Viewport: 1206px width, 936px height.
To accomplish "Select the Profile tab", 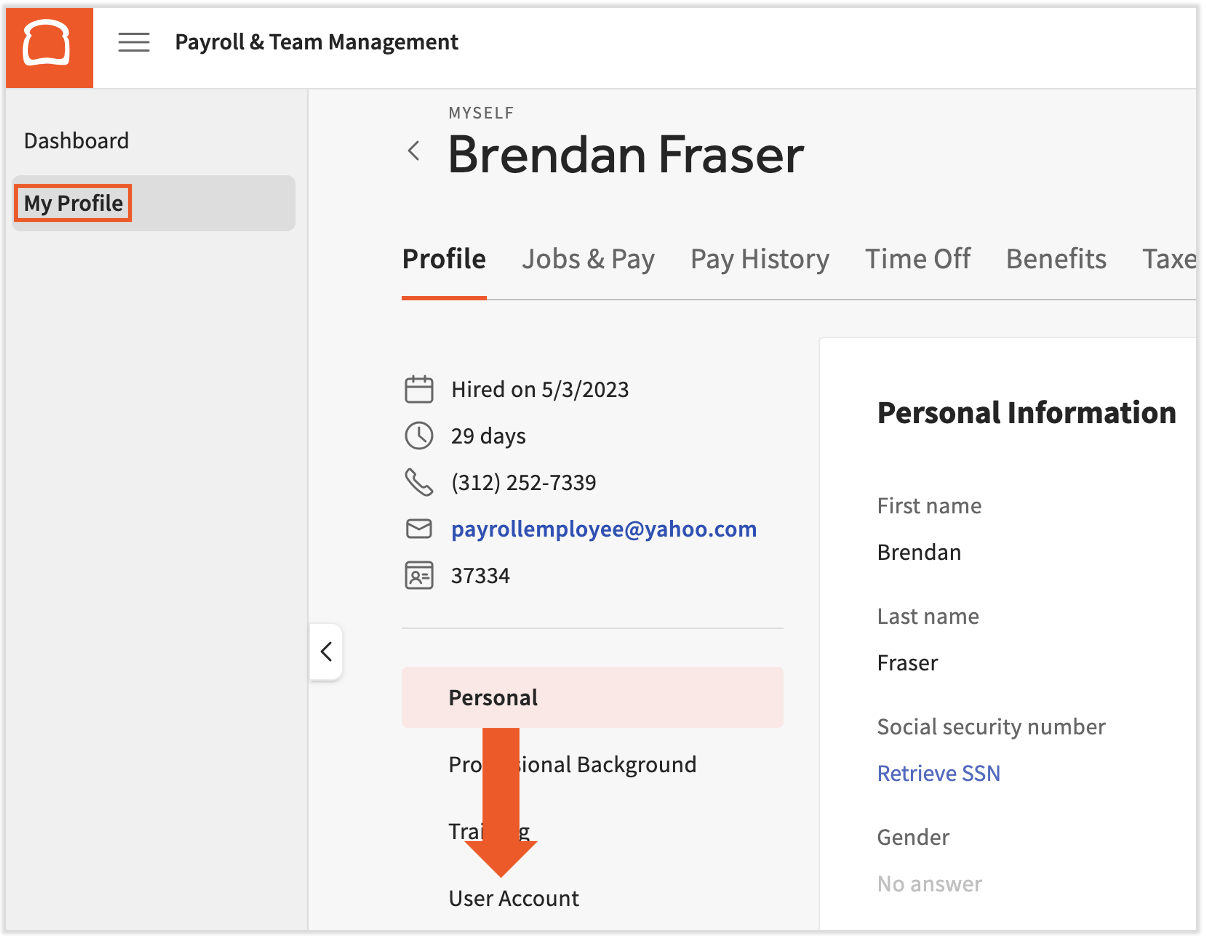I will coord(444,259).
